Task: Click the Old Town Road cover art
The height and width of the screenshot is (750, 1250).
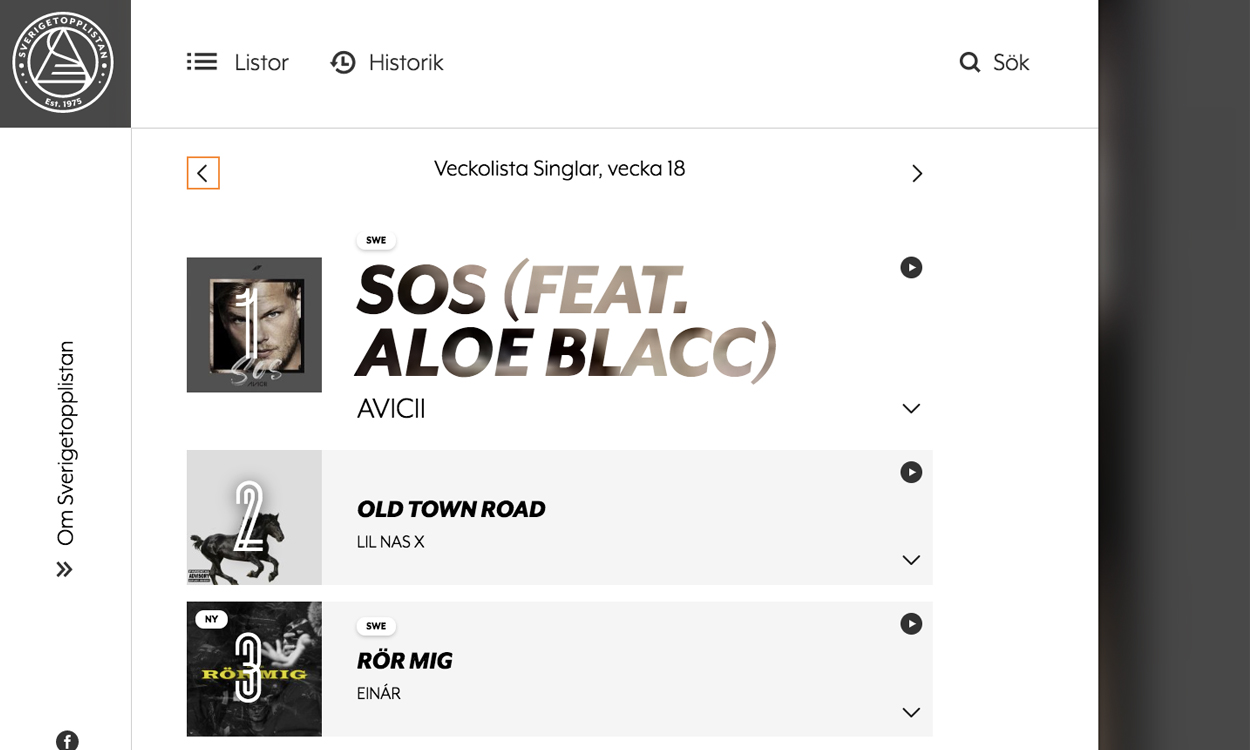Action: point(254,517)
